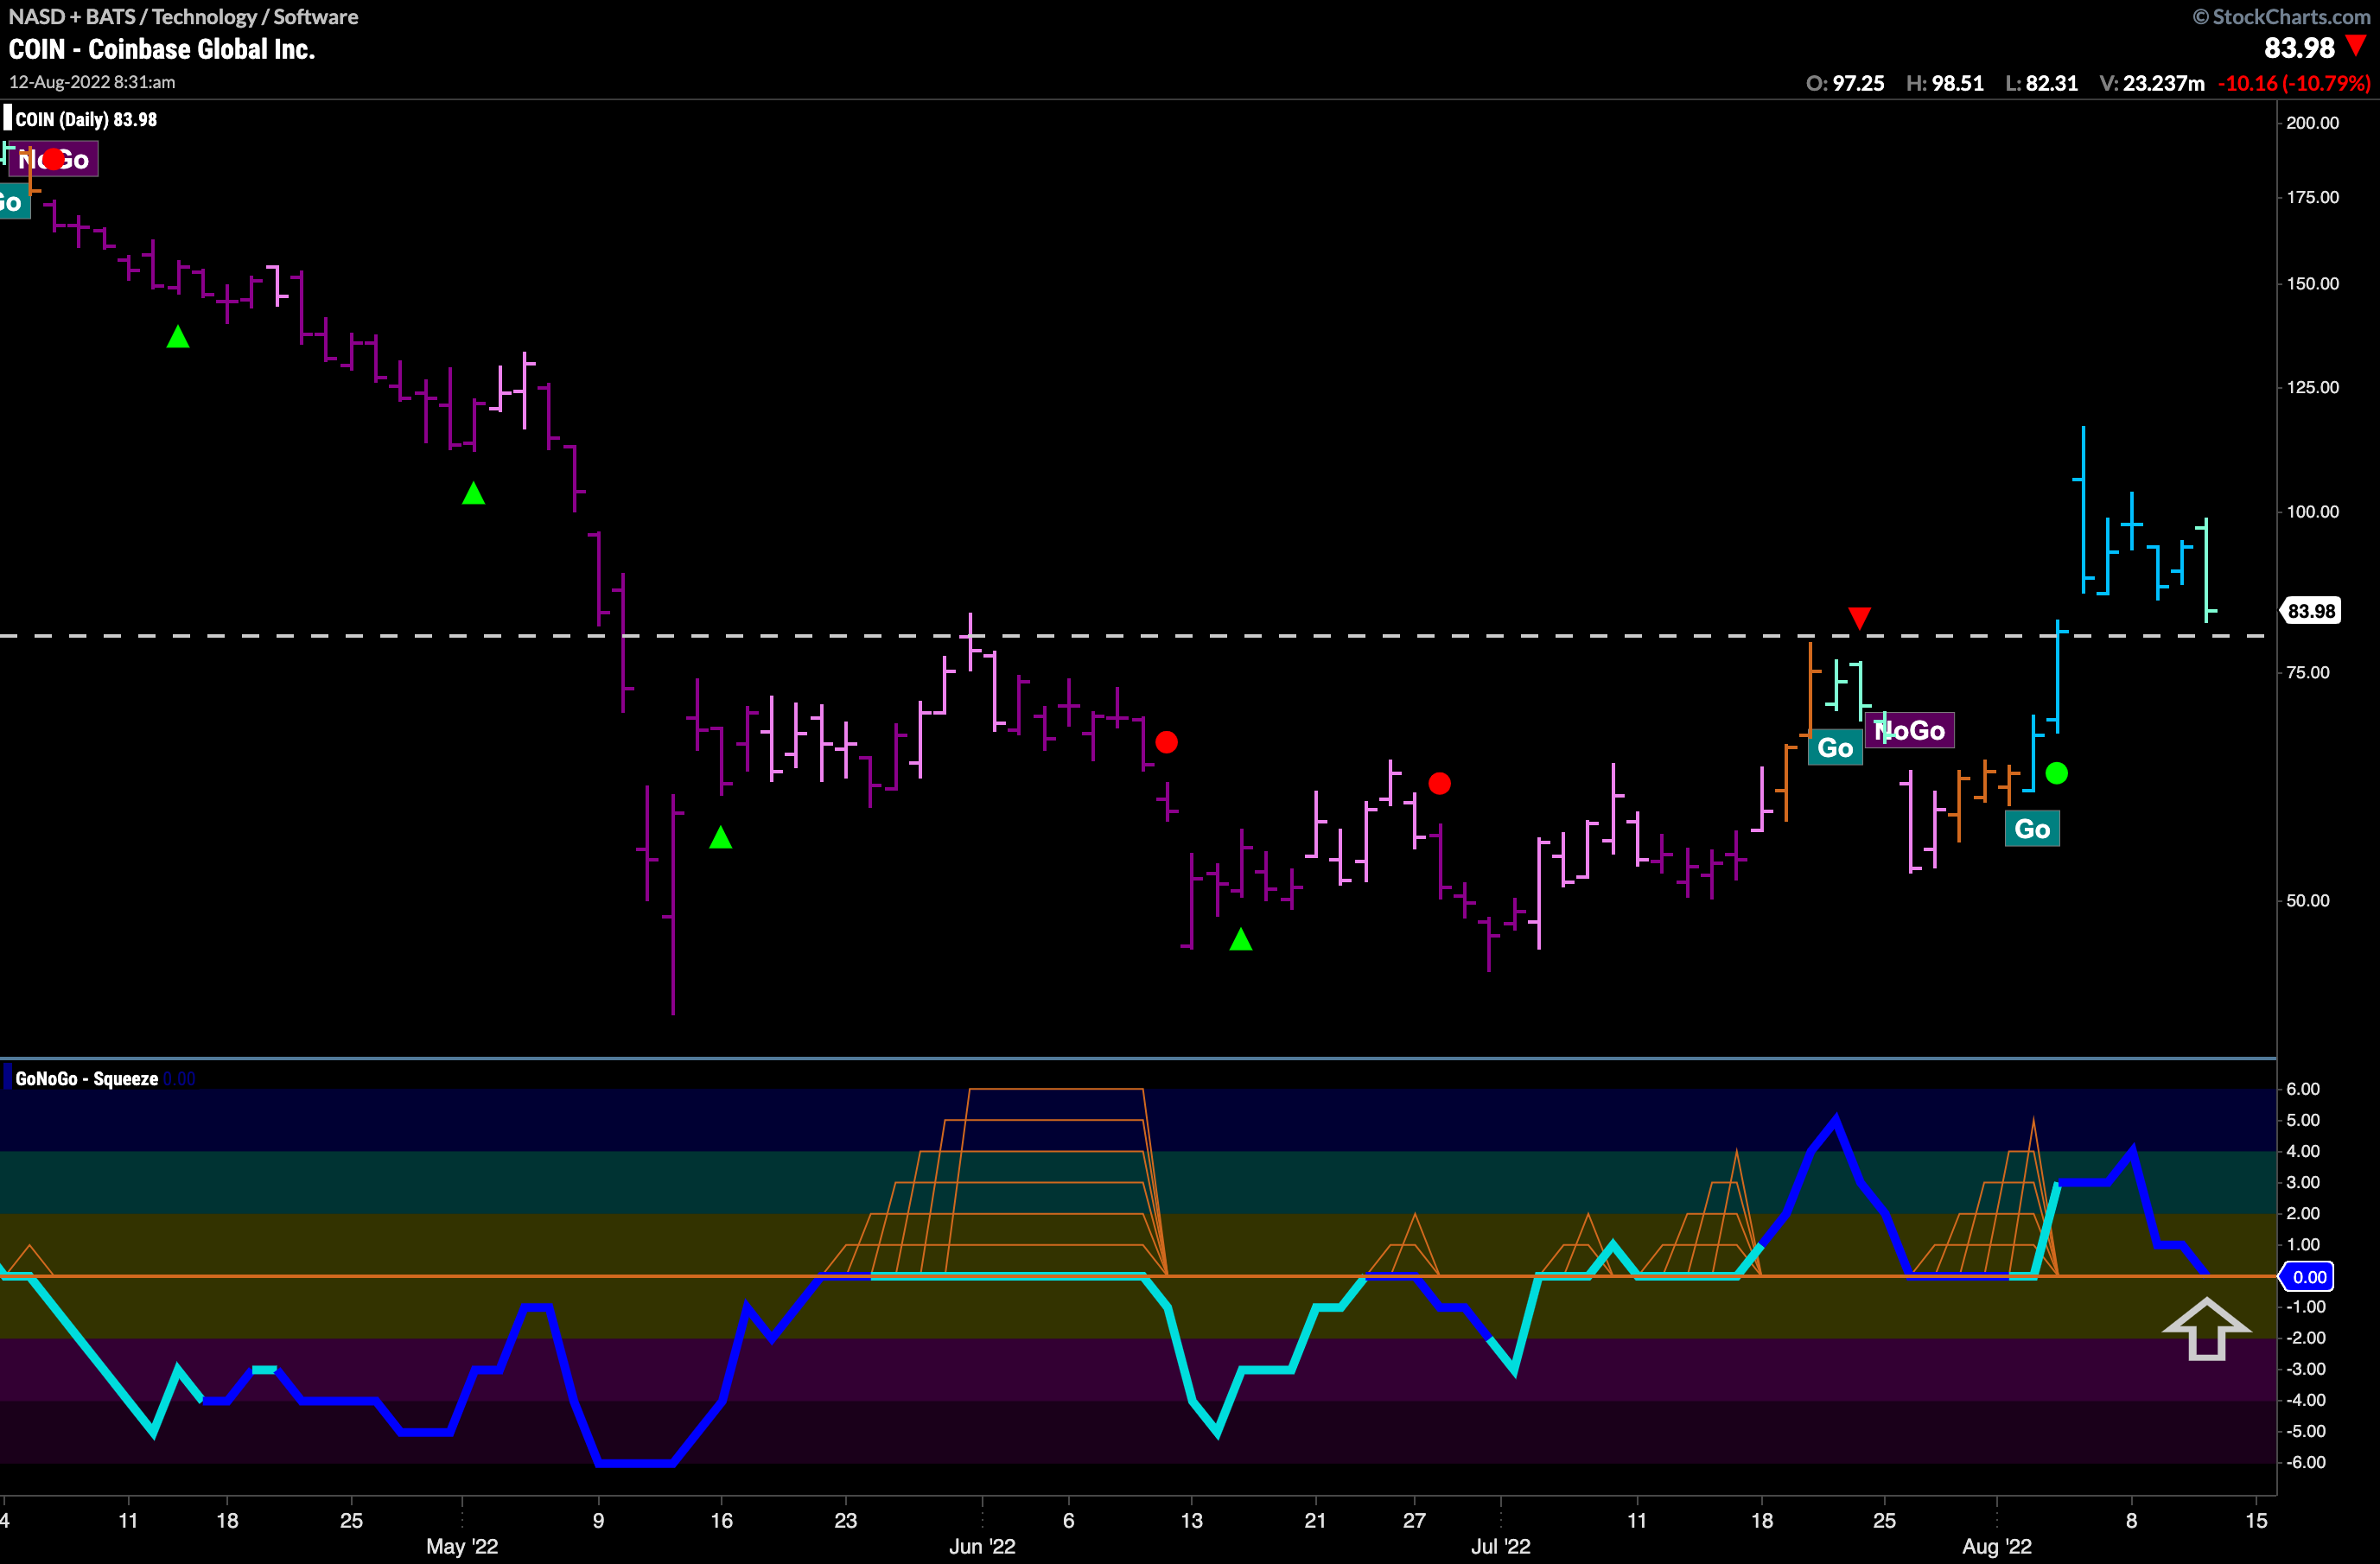Click the green circle marker in early August
Screen dimensions: 2380x1564
tap(2056, 773)
